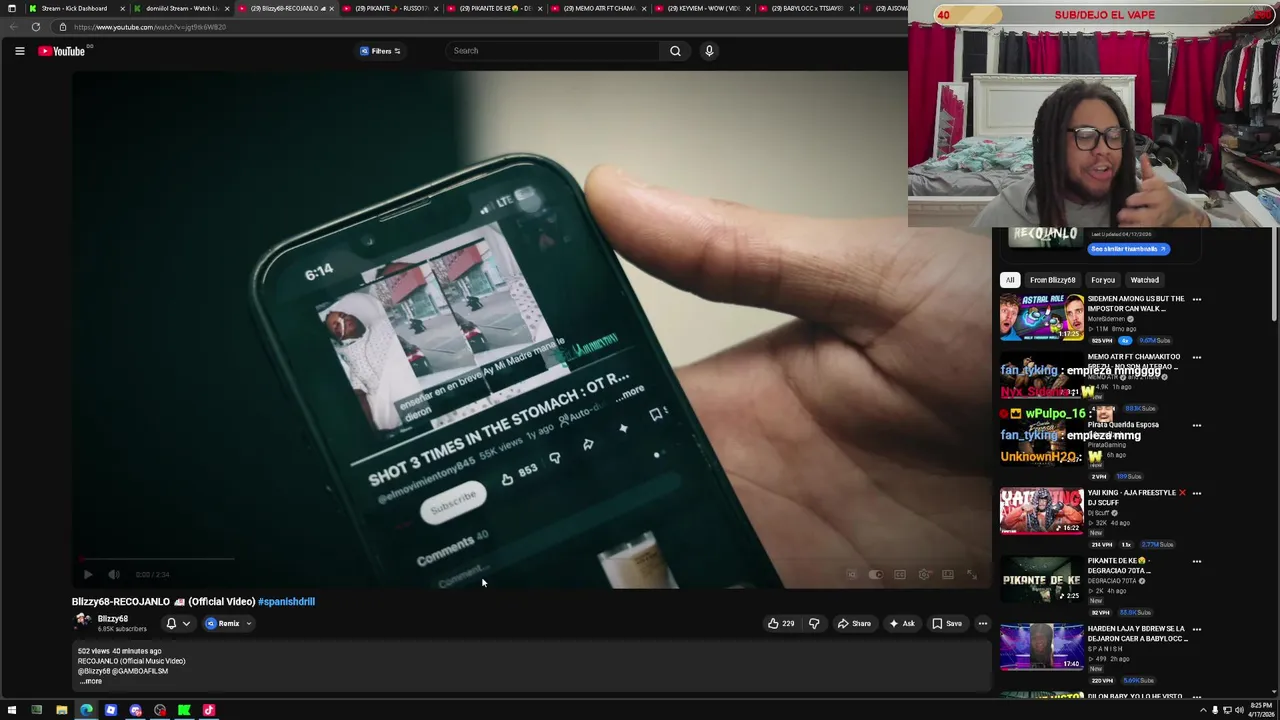Switch to the KEYVIEM - WOW tab

pos(703,8)
